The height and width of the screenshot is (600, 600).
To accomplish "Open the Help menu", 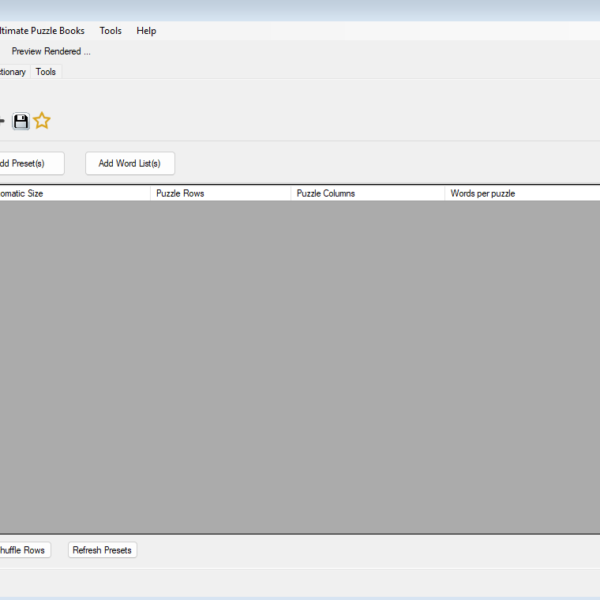I will pos(146,31).
